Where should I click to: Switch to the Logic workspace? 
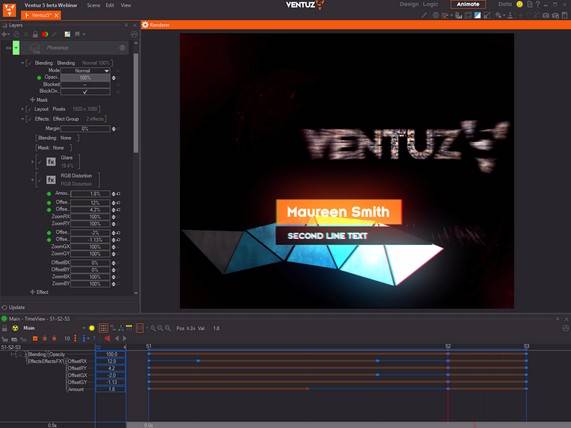click(x=430, y=4)
